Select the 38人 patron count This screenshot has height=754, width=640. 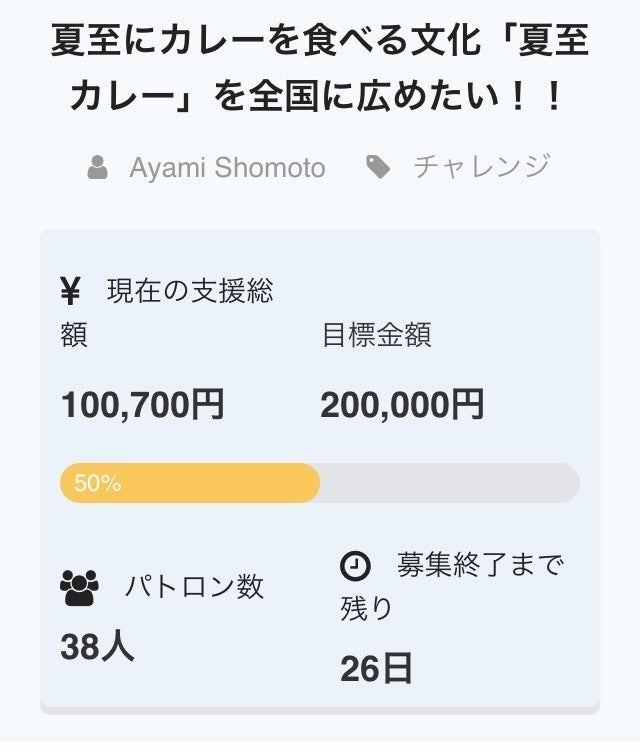click(97, 647)
